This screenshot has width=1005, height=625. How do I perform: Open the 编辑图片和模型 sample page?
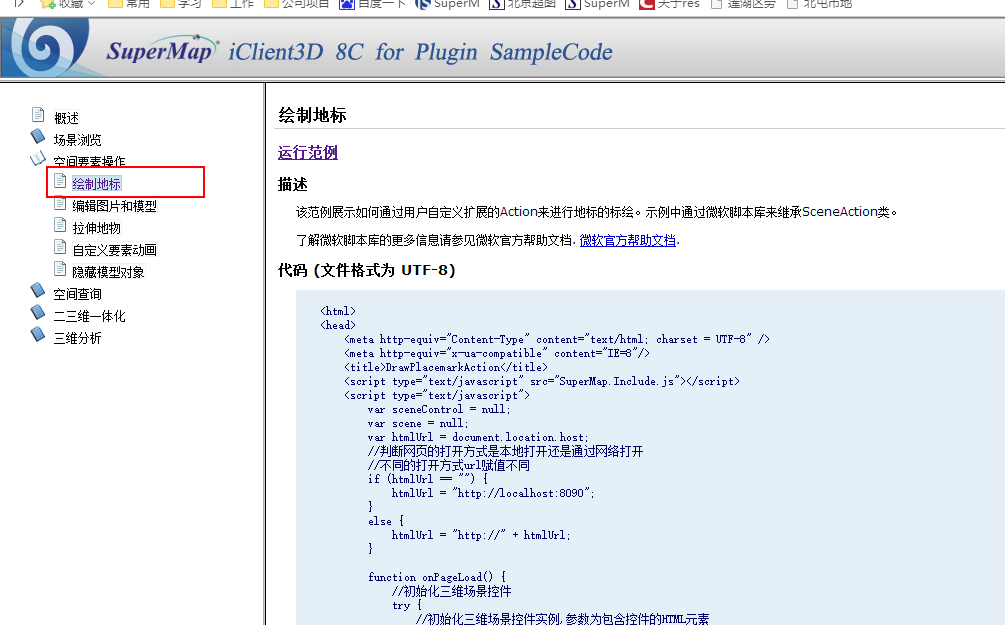[114, 206]
